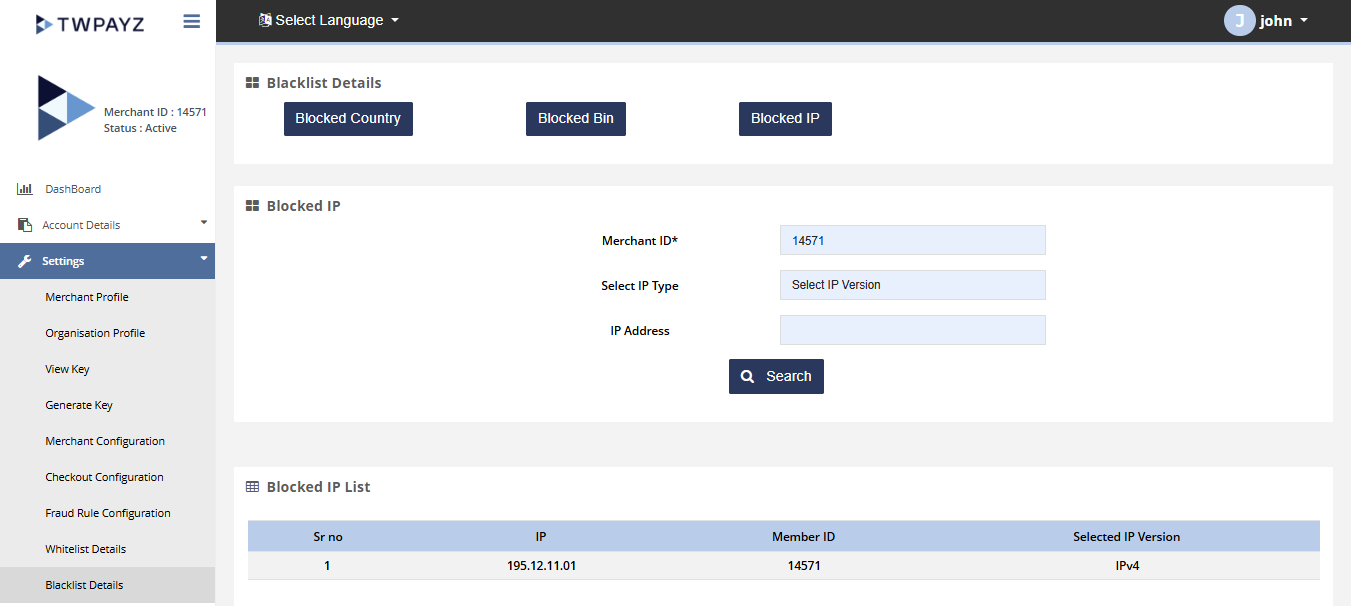Open the Select Language dropdown
1351x606 pixels.
point(329,20)
